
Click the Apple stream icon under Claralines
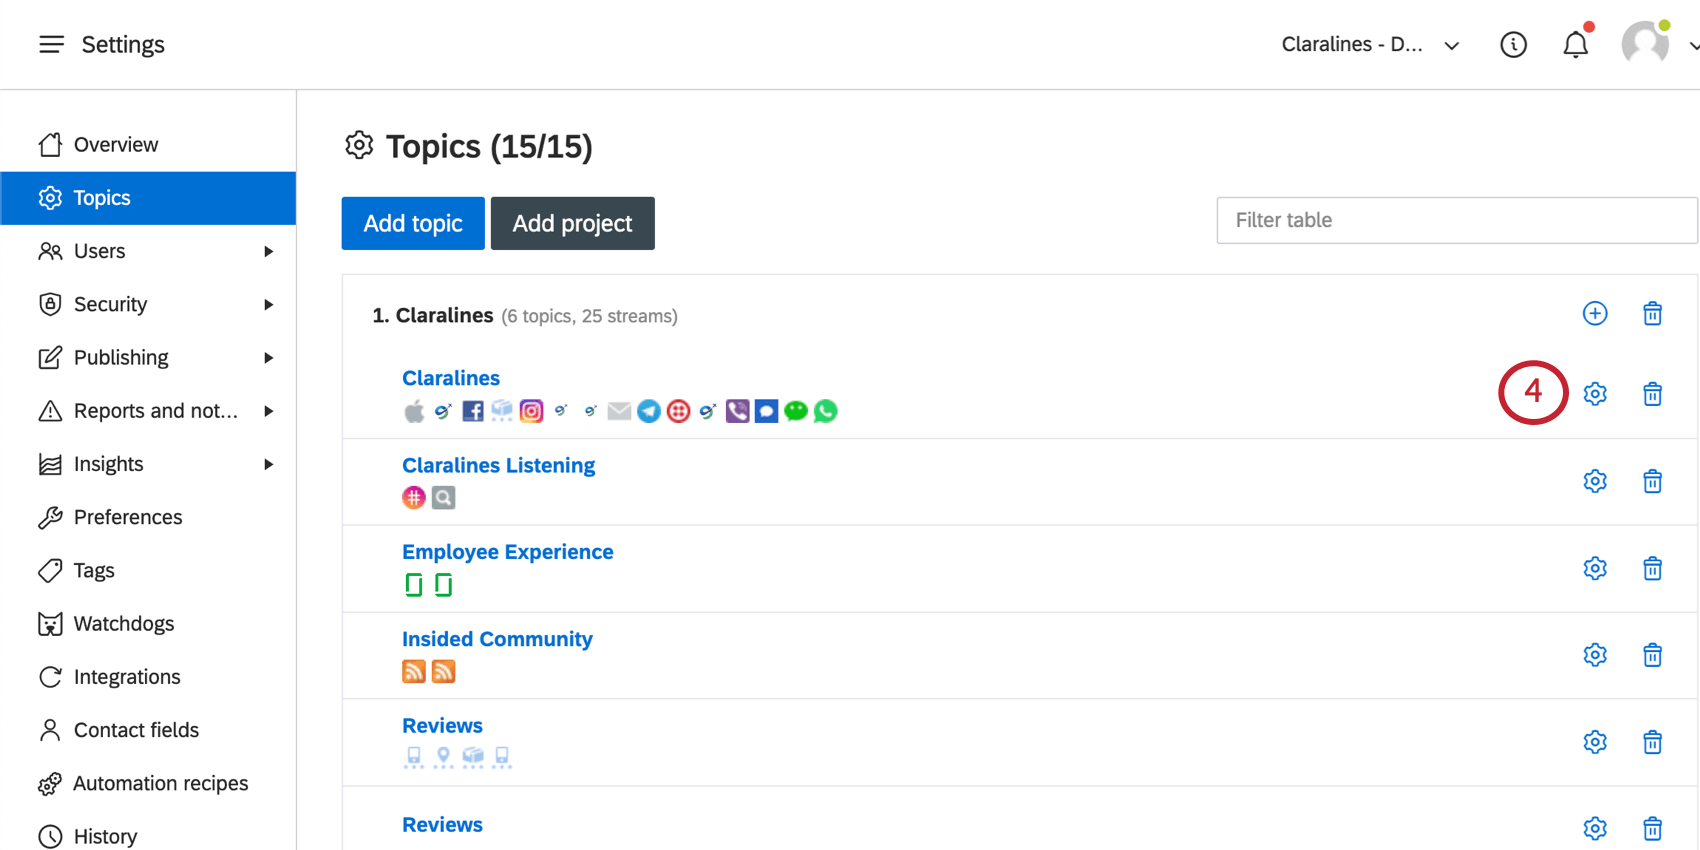[x=414, y=411]
